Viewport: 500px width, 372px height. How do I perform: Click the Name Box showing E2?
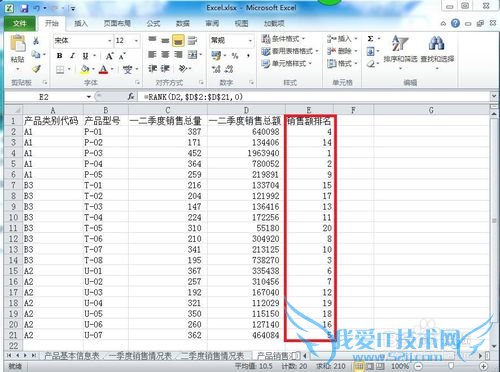click(x=44, y=97)
